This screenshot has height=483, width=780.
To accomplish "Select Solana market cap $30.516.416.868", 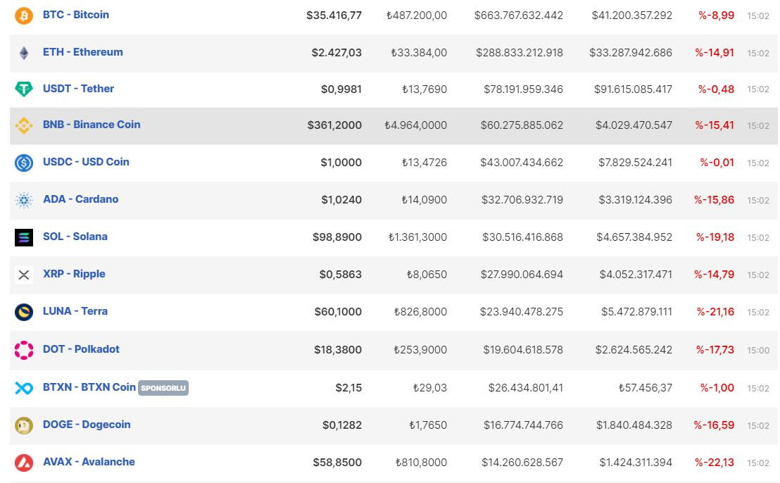I will pos(522,237).
